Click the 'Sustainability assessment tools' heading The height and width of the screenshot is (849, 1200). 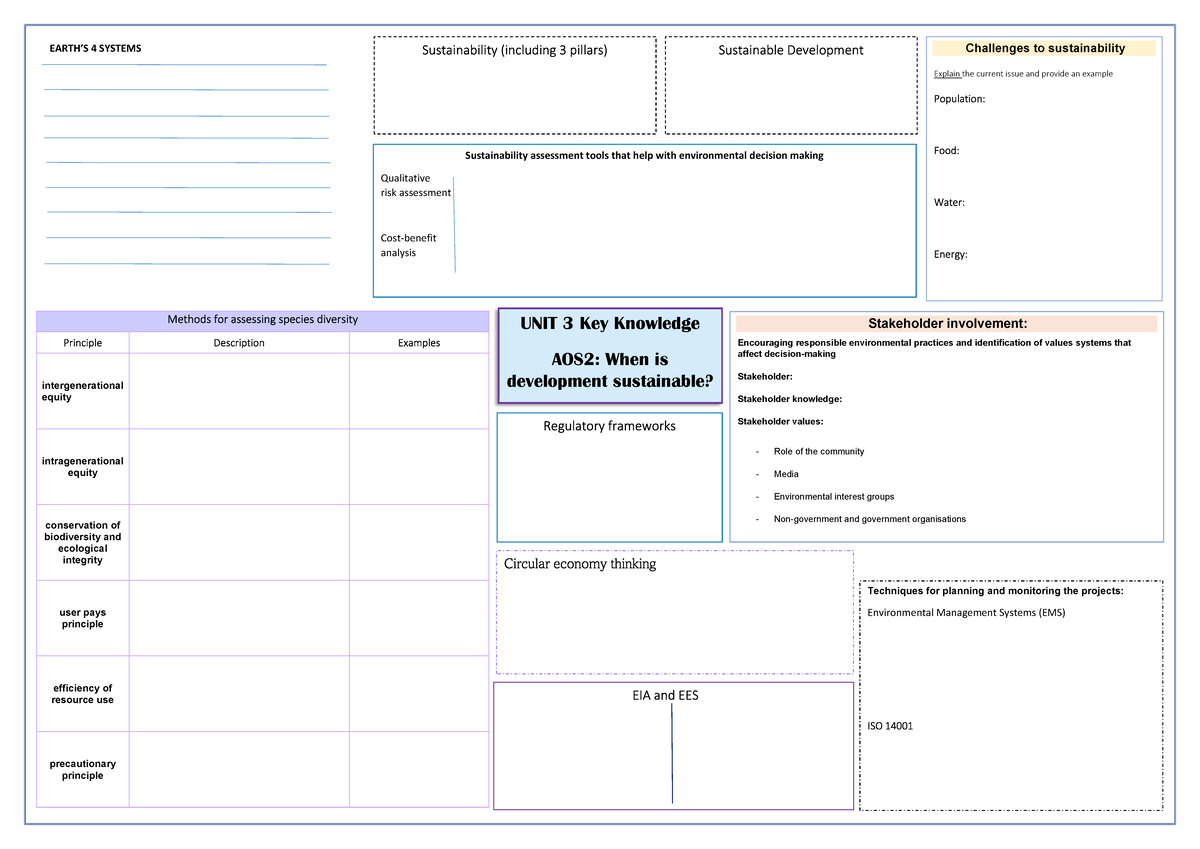click(645, 155)
